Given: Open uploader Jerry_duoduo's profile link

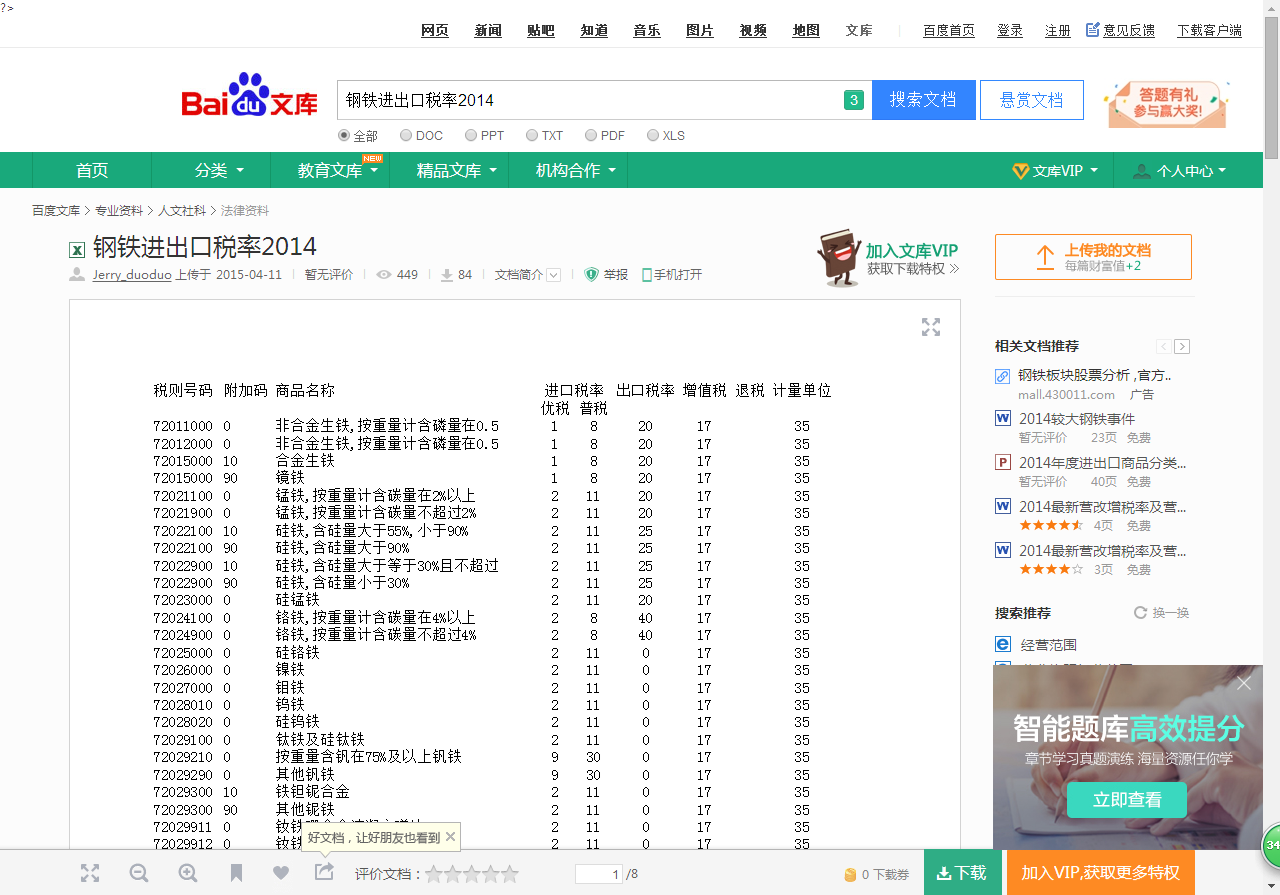Looking at the screenshot, I should click(133, 274).
